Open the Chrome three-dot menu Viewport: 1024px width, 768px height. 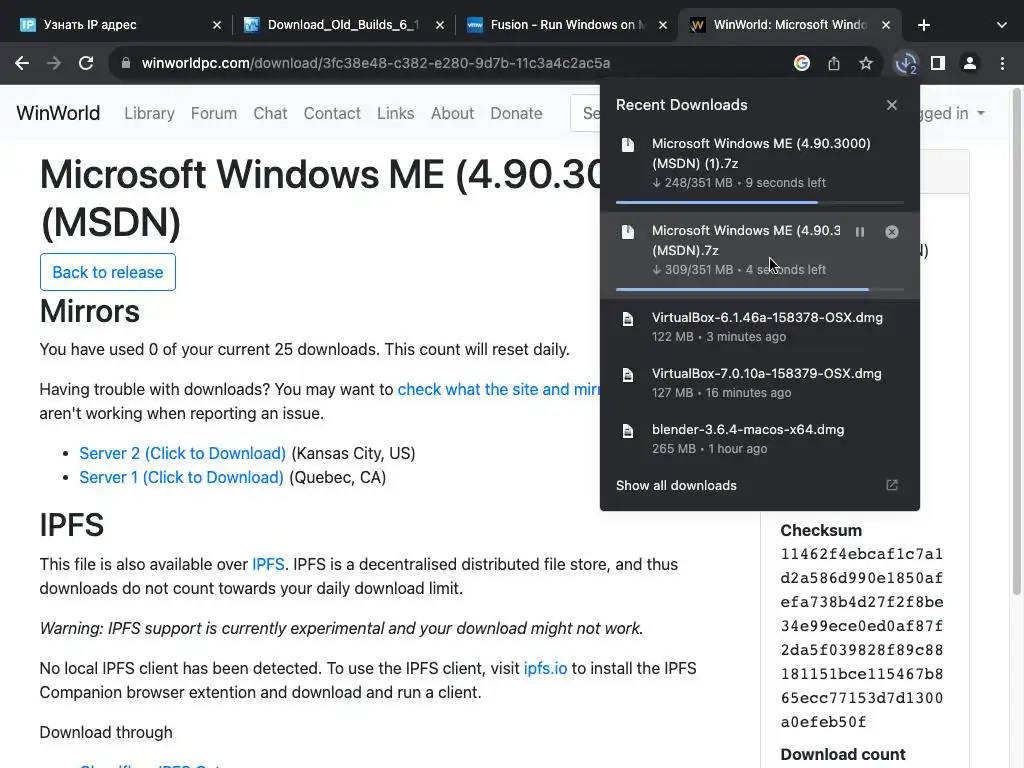pyautogui.click(x=1002, y=63)
